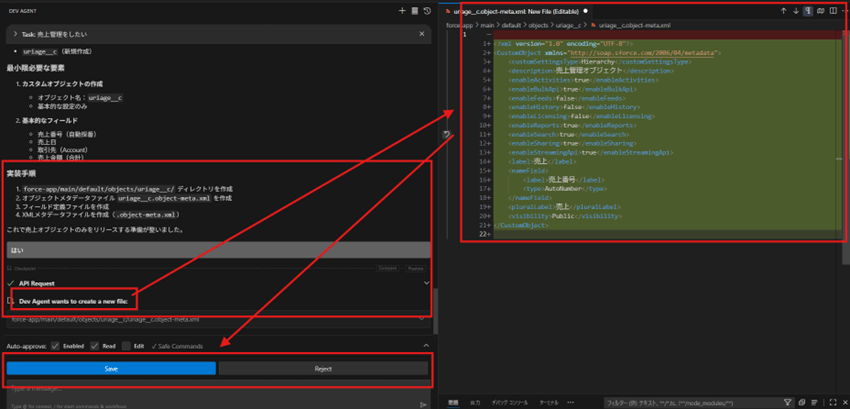The width and height of the screenshot is (850, 409).
Task: Collapse the API Request section chevron
Action: [x=427, y=283]
